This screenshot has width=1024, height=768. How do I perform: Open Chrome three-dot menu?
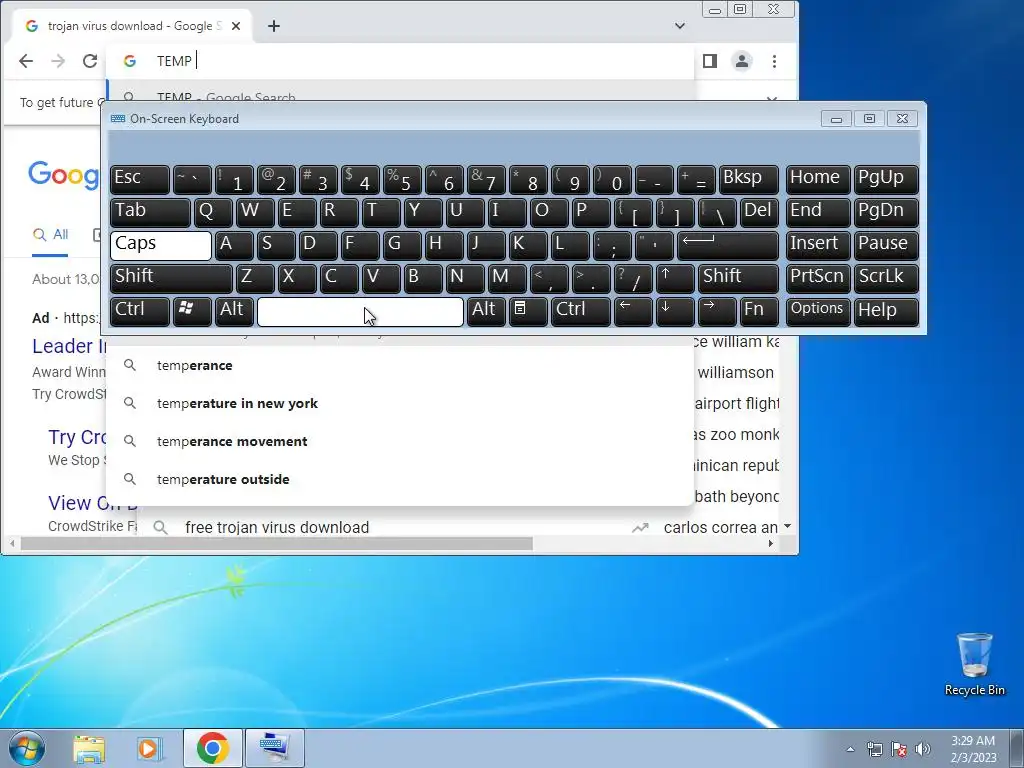[x=775, y=61]
